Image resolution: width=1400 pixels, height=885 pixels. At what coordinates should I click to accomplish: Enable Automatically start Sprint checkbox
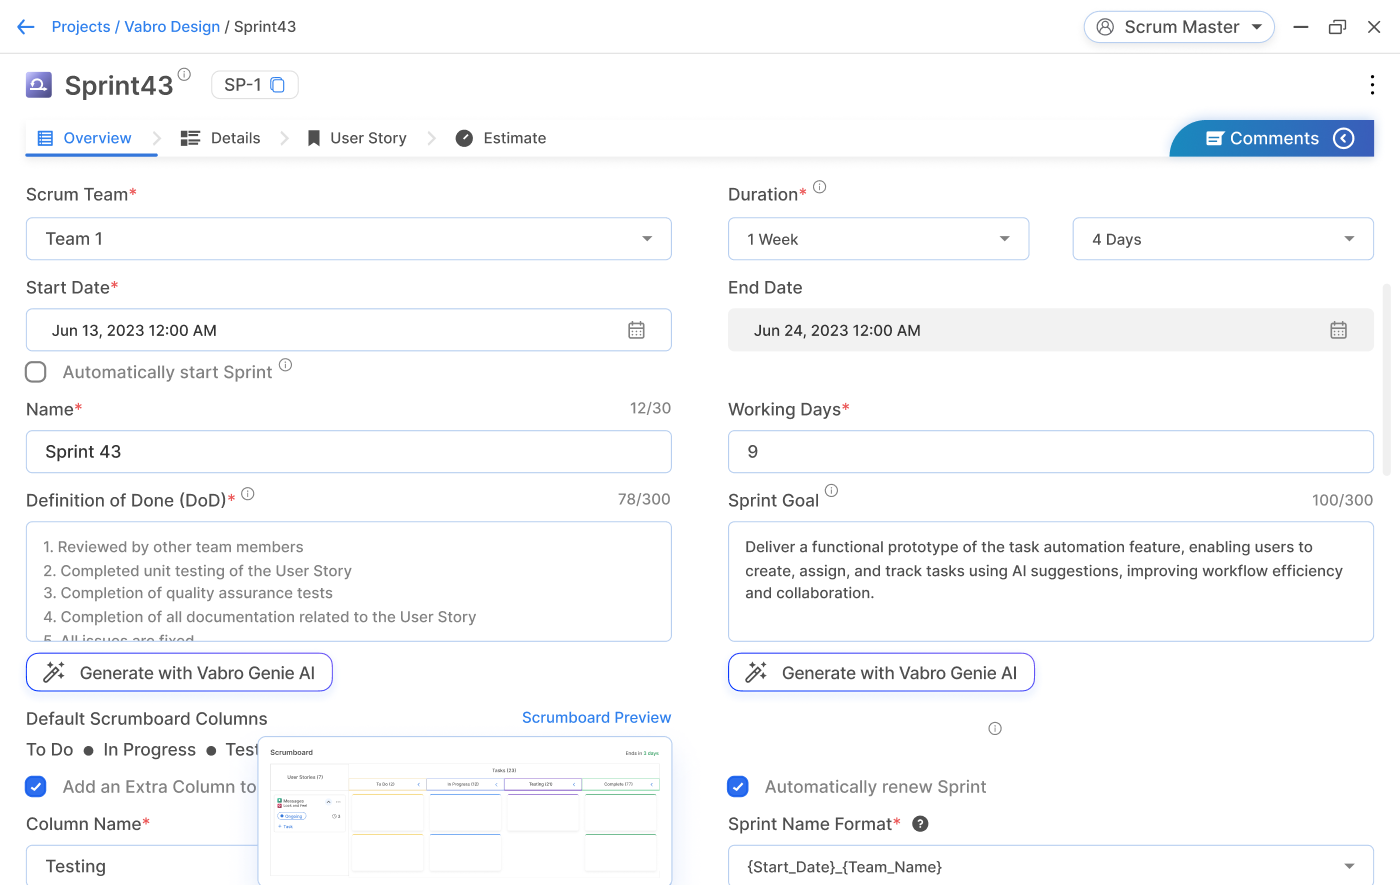pos(36,372)
